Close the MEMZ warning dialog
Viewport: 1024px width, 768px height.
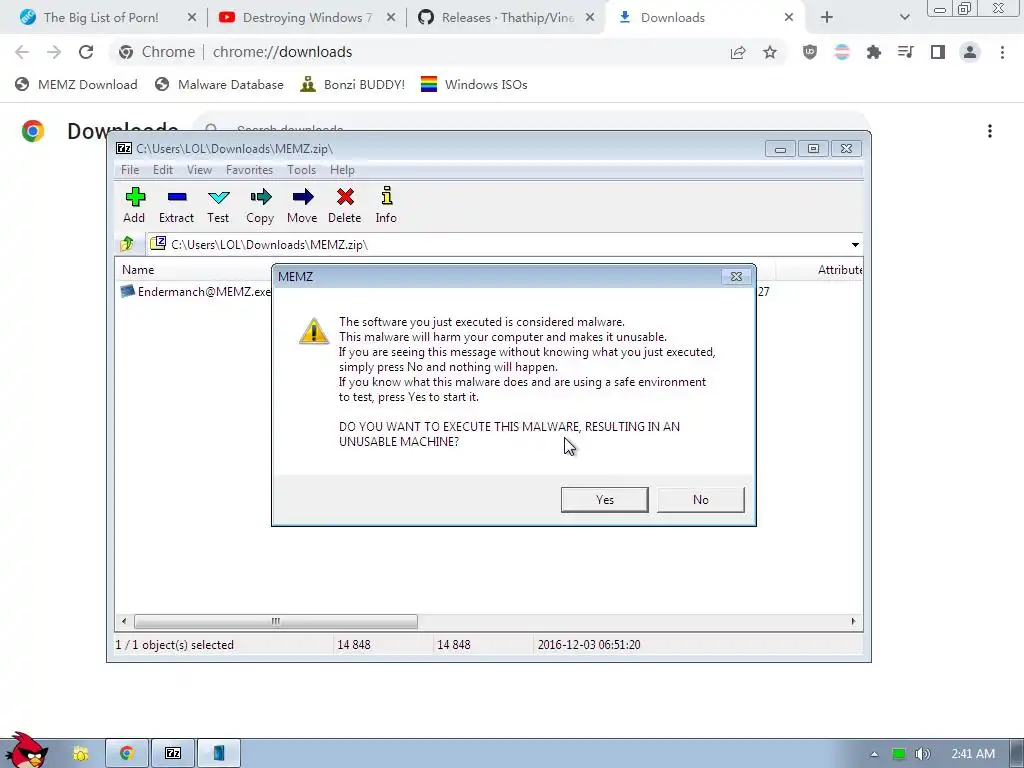point(736,276)
